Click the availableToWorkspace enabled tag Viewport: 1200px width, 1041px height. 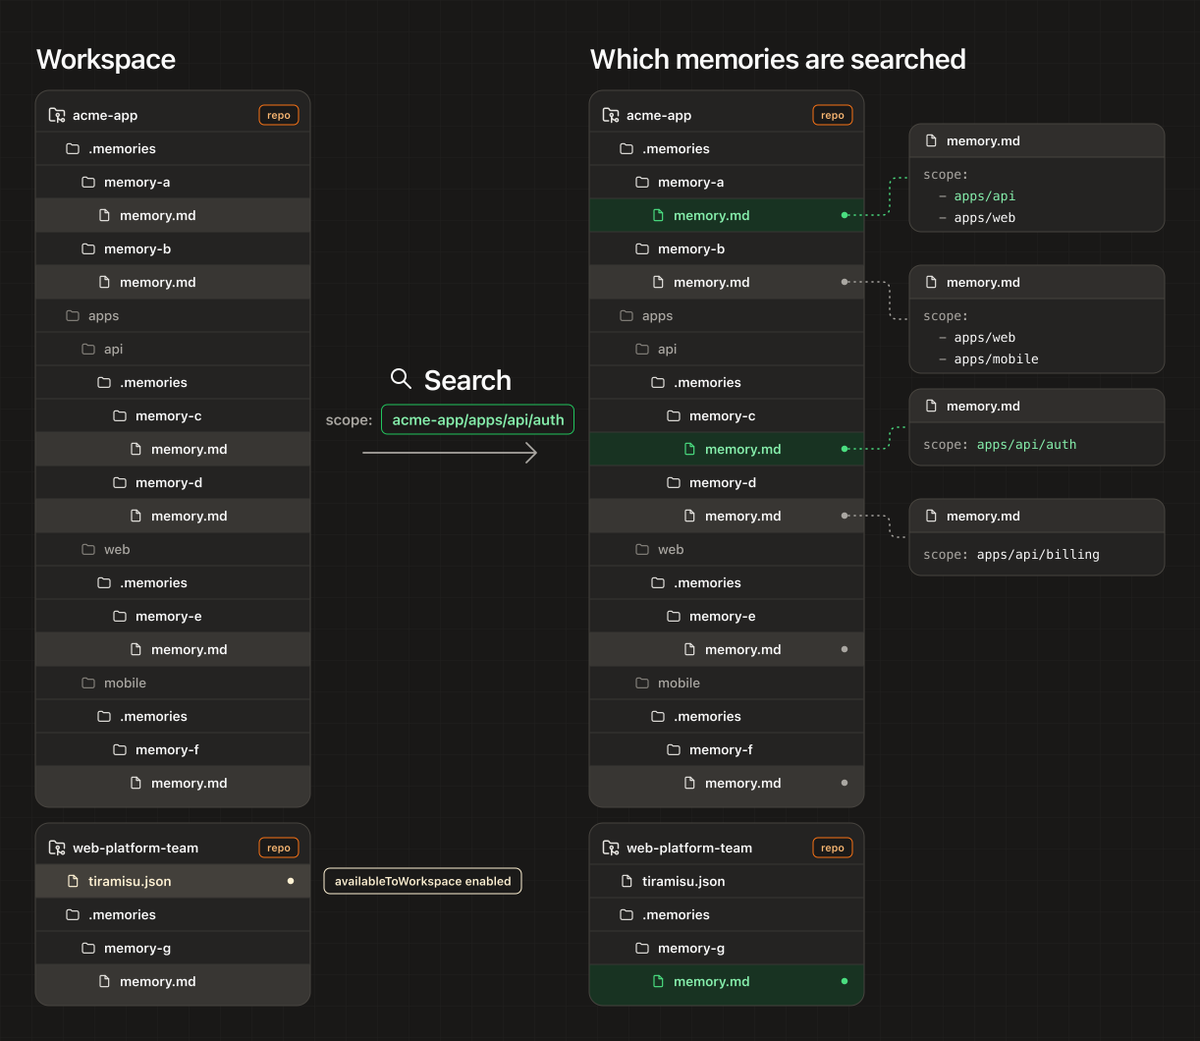pos(423,881)
